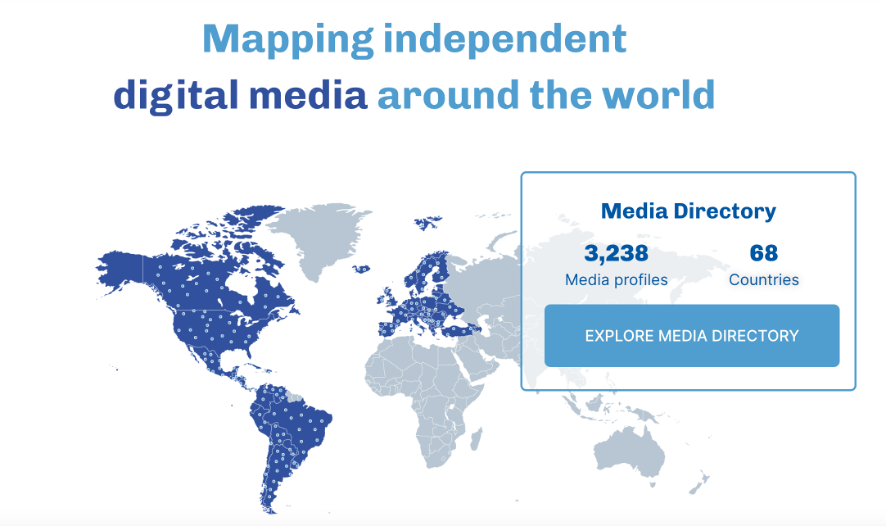Screen dimensions: 887x527
Task: Select the Media Directory card title
Action: click(x=688, y=211)
